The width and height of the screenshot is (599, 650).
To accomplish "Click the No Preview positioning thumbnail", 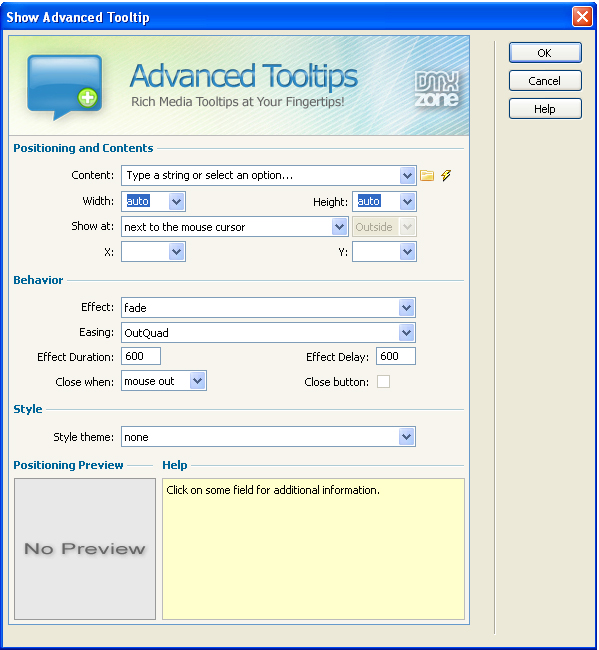I will [85, 549].
